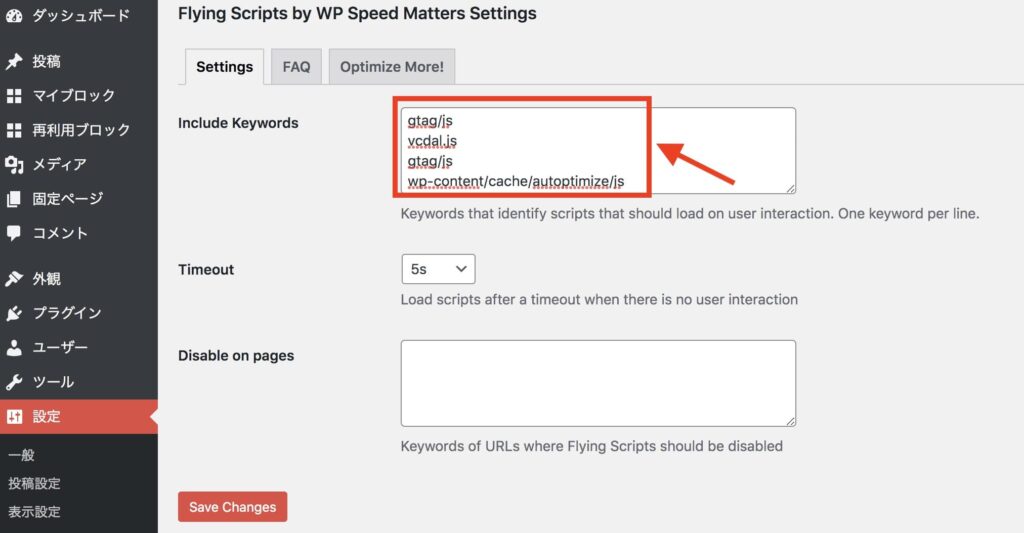This screenshot has height=533, width=1024.
Task: Open the プラグイン plug icon
Action: click(14, 314)
